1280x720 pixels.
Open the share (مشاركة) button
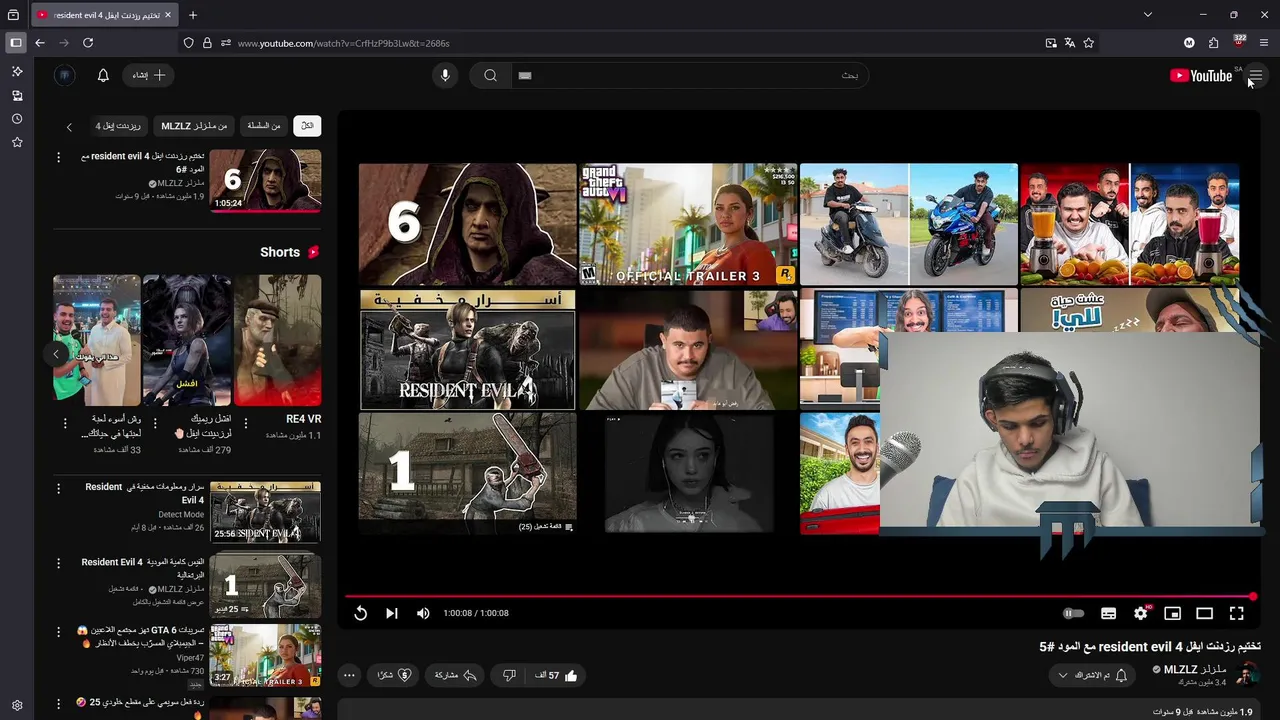click(454, 675)
